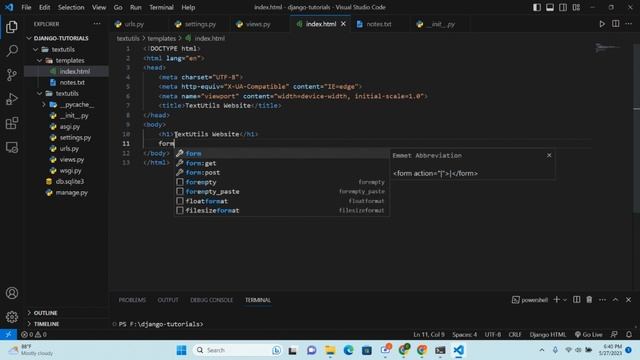Open Windows Start menu
640x360 pixels.
click(x=182, y=350)
